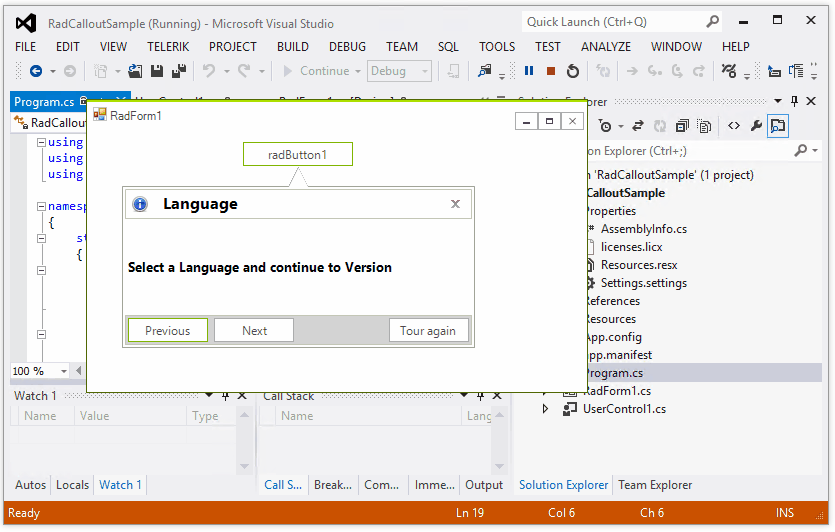Switch to the Autos tab
The height and width of the screenshot is (532, 835).
(x=30, y=485)
